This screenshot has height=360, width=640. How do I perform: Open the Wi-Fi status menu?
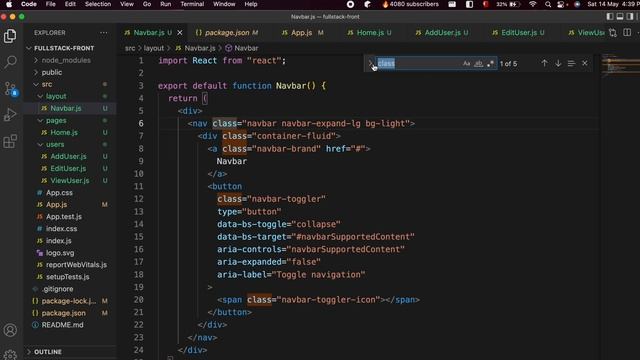533,4
